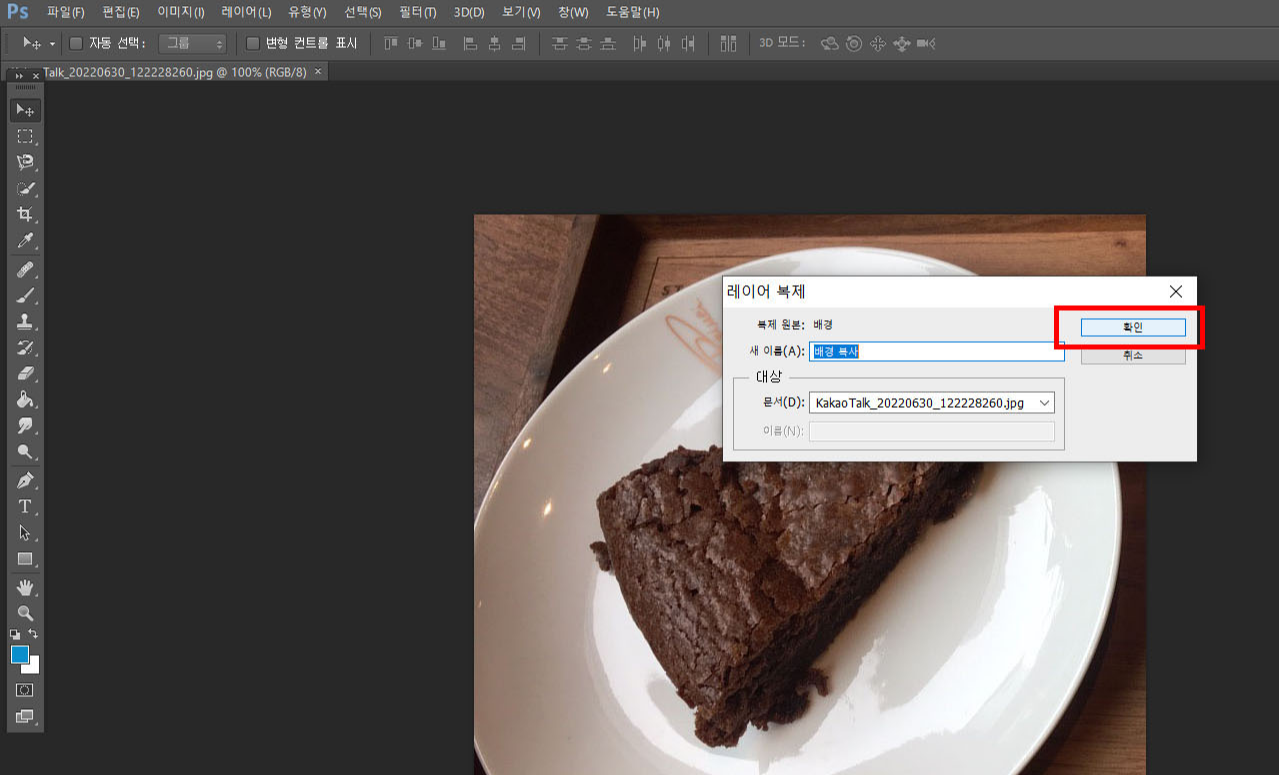
Task: Enable the 변형 컨트롤 표시 checkbox
Action: click(253, 44)
